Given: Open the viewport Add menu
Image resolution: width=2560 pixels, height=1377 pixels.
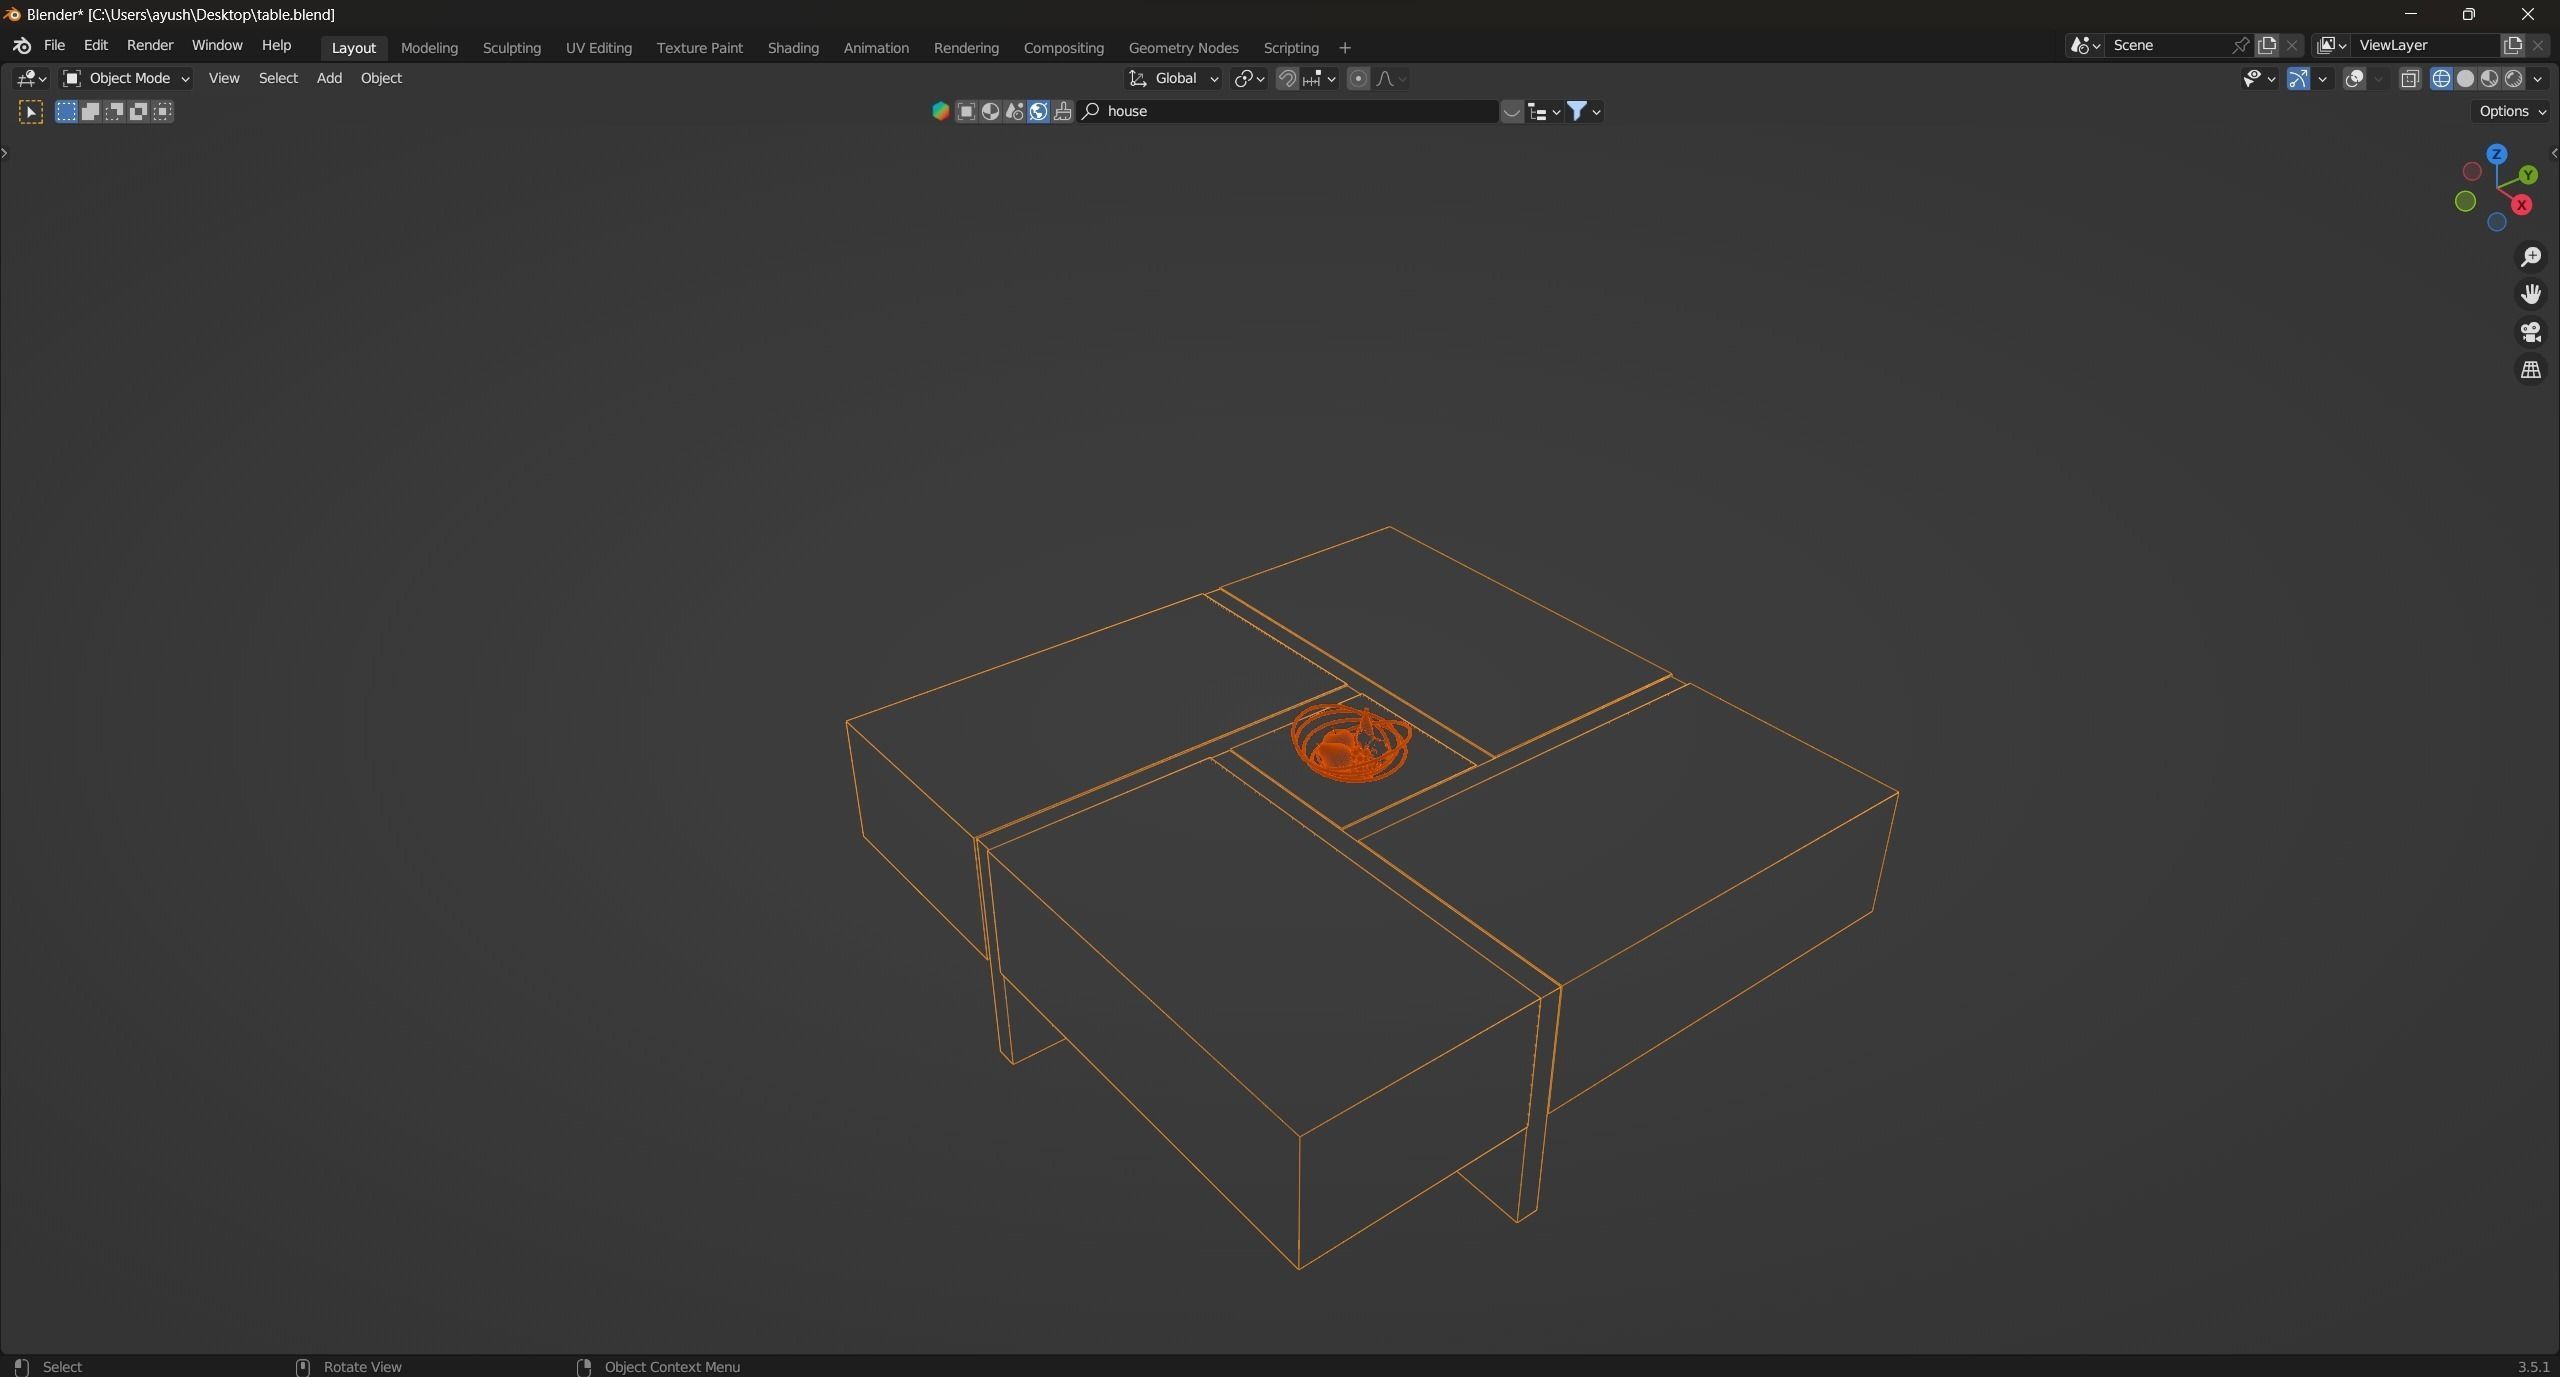Looking at the screenshot, I should click(x=329, y=79).
